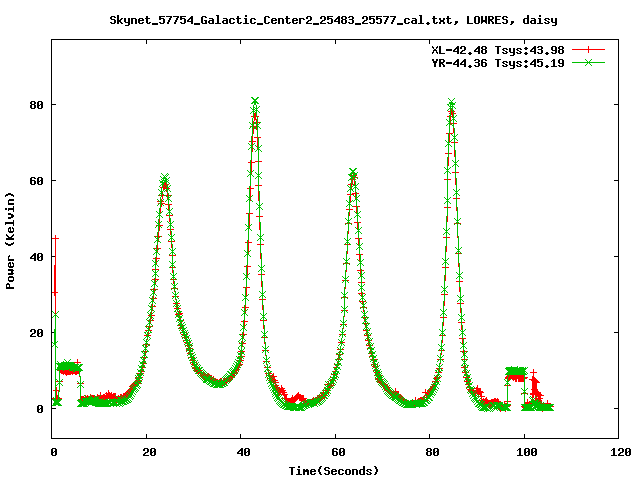Click the x-axis tick label 0
Image resolution: width=640 pixels, height=480 pixels.
click(53, 452)
